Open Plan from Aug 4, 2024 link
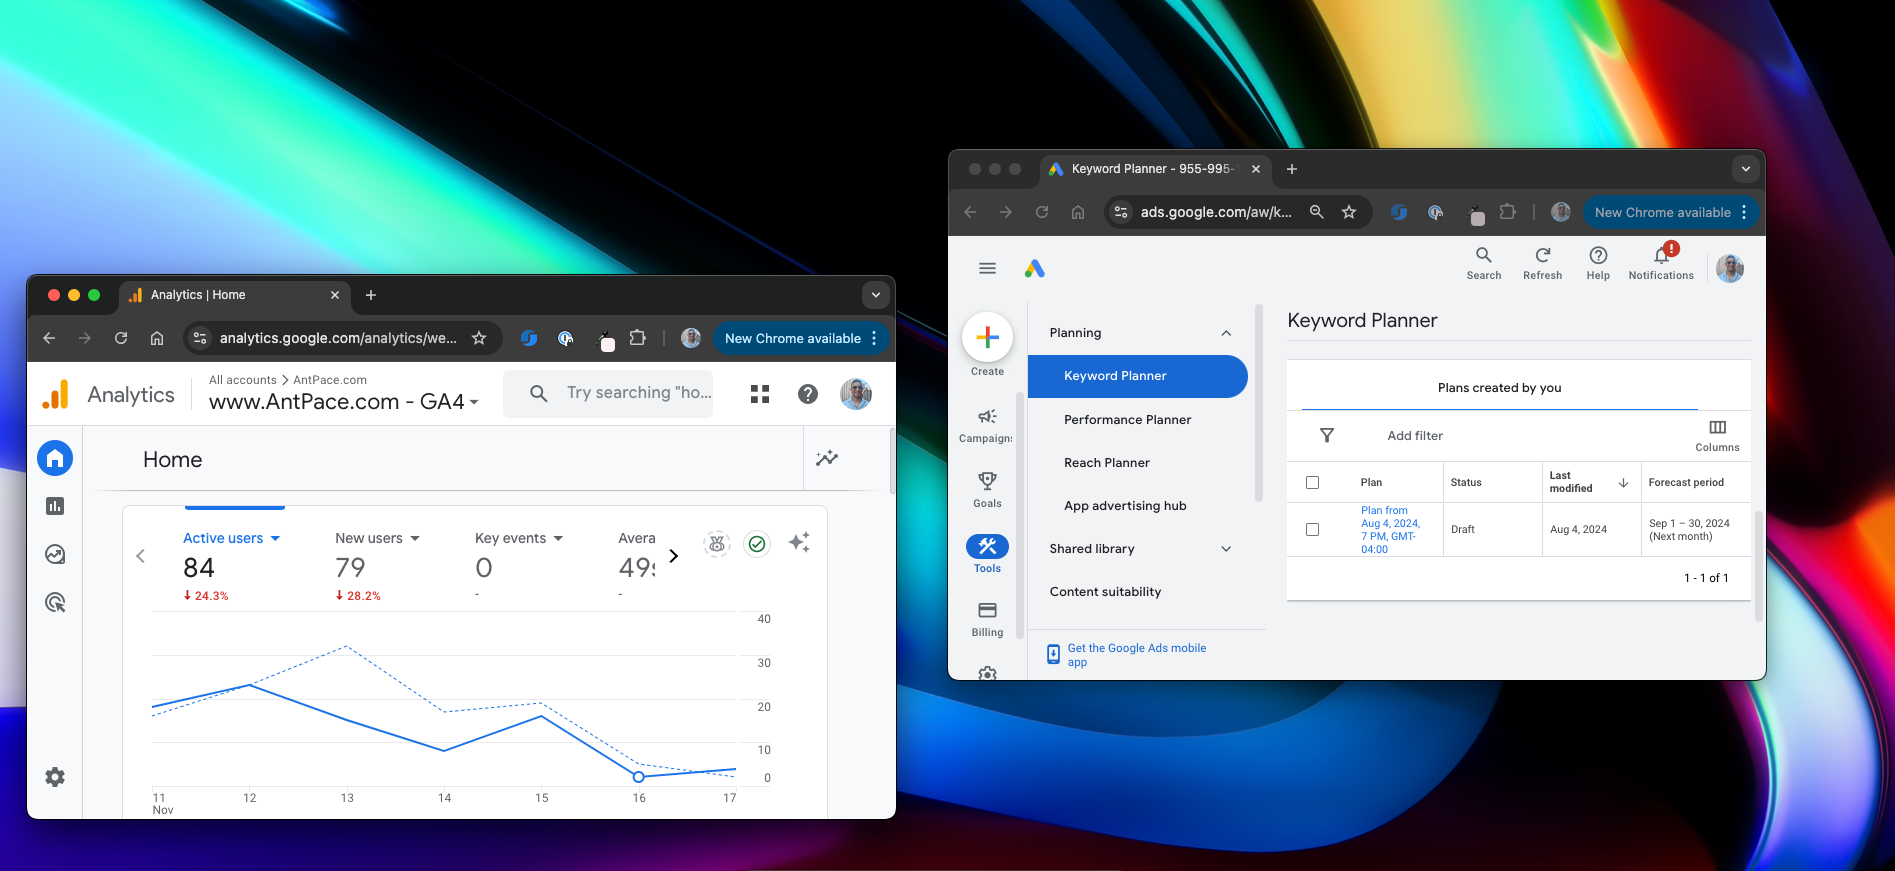 (x=1390, y=530)
